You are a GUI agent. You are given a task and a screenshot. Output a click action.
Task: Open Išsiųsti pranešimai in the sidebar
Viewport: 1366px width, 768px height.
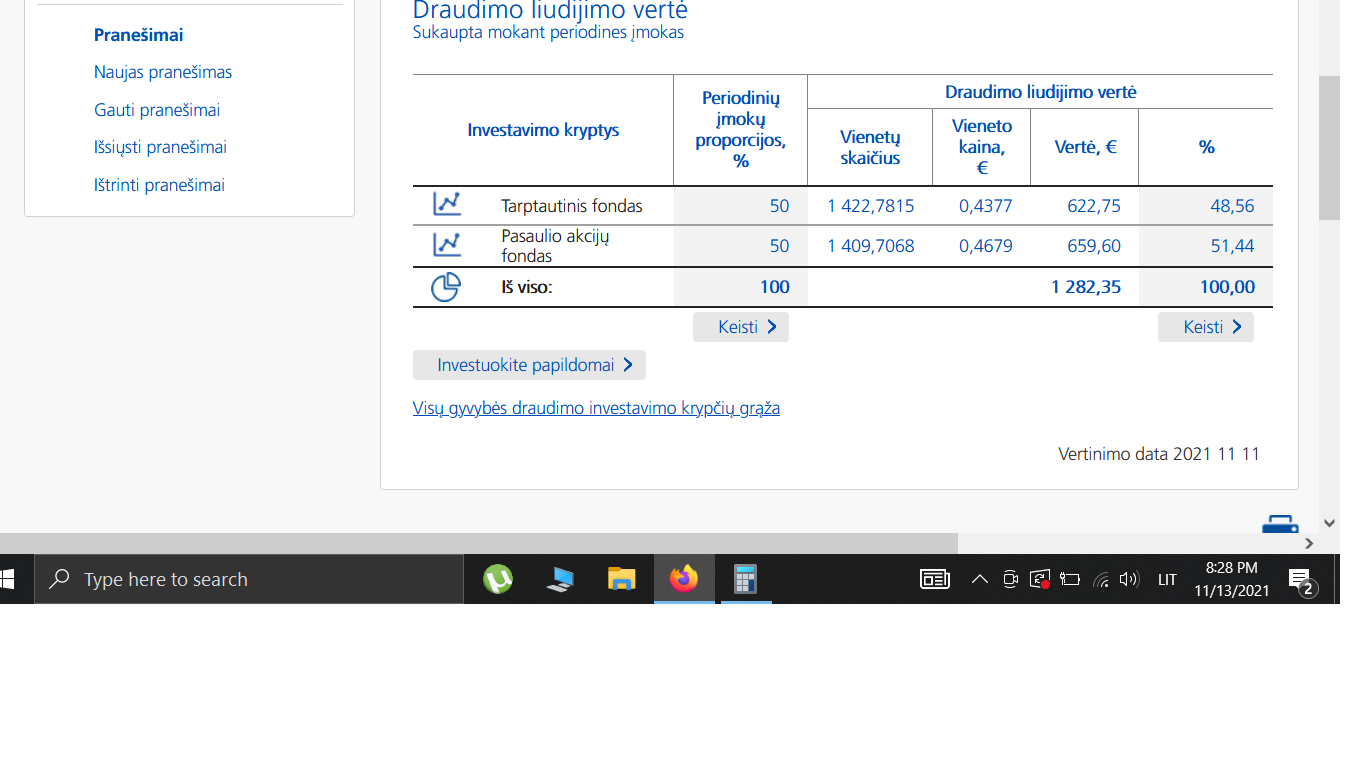tap(160, 147)
